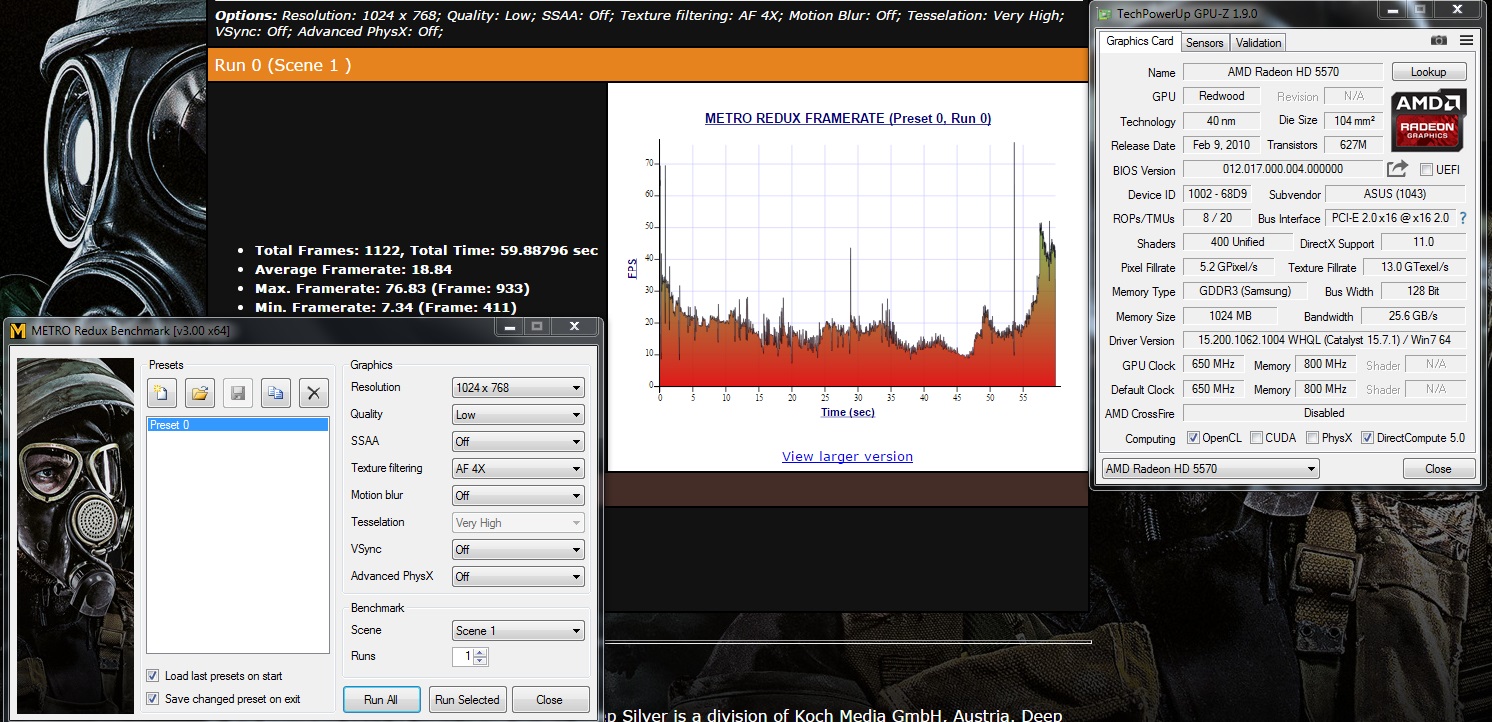Image resolution: width=1492 pixels, height=722 pixels.
Task: Click the AMD Radeon Graphics logo
Action: 1429,120
